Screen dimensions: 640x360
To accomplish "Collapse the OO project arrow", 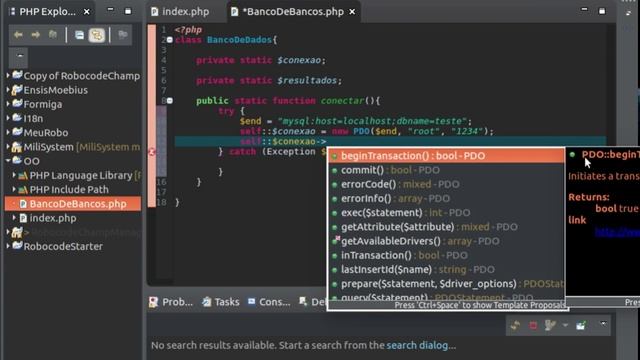I will click(8, 161).
